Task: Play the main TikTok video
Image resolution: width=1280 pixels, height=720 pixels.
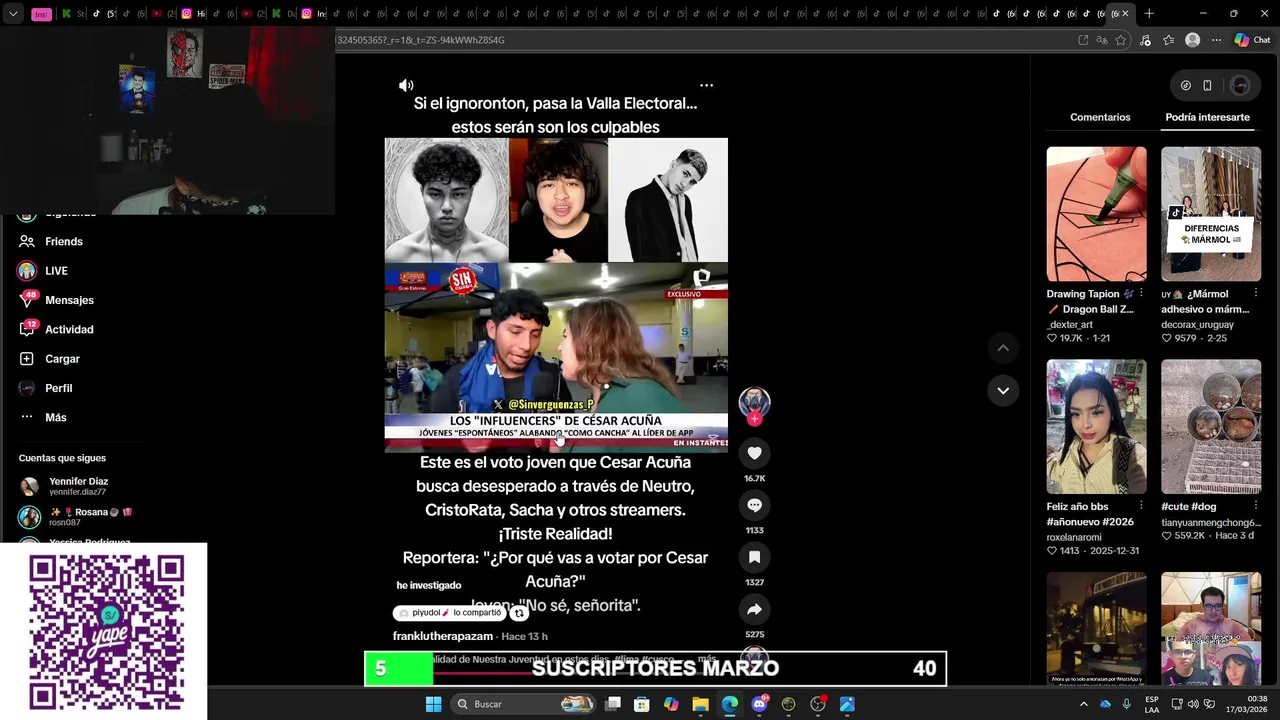Action: point(556,295)
